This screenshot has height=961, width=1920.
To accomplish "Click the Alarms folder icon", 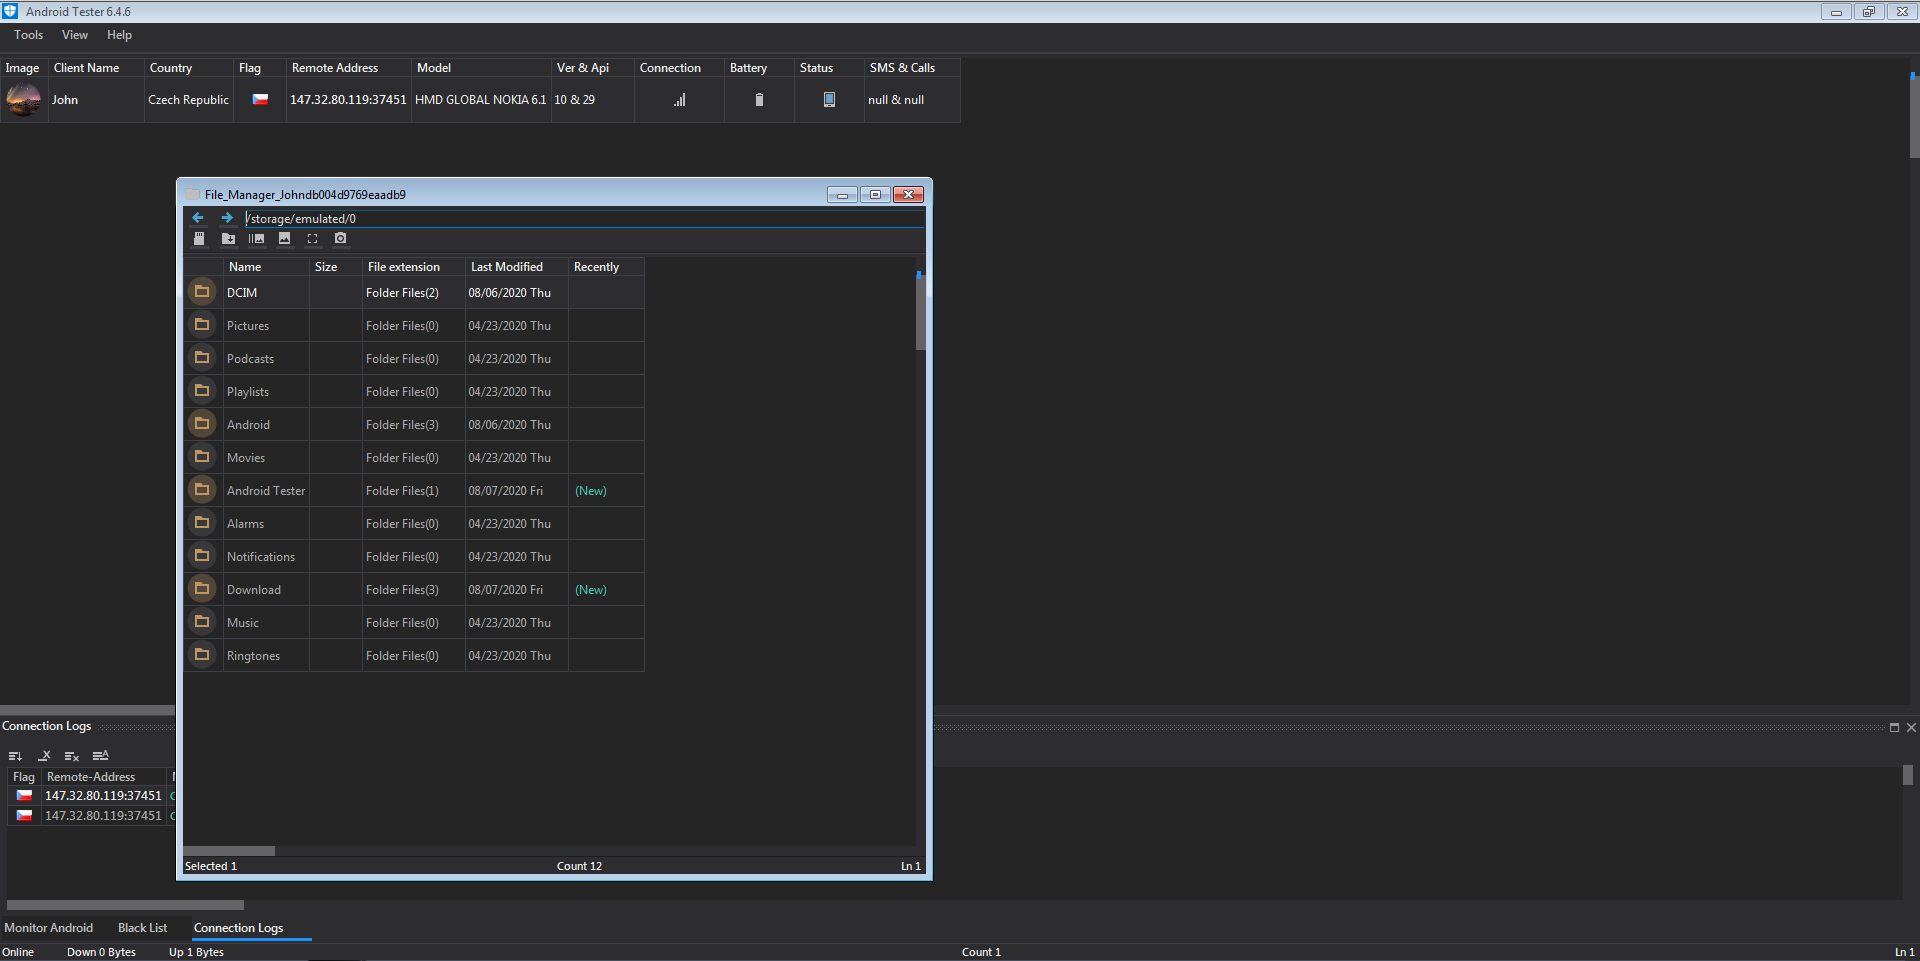I will 202,523.
